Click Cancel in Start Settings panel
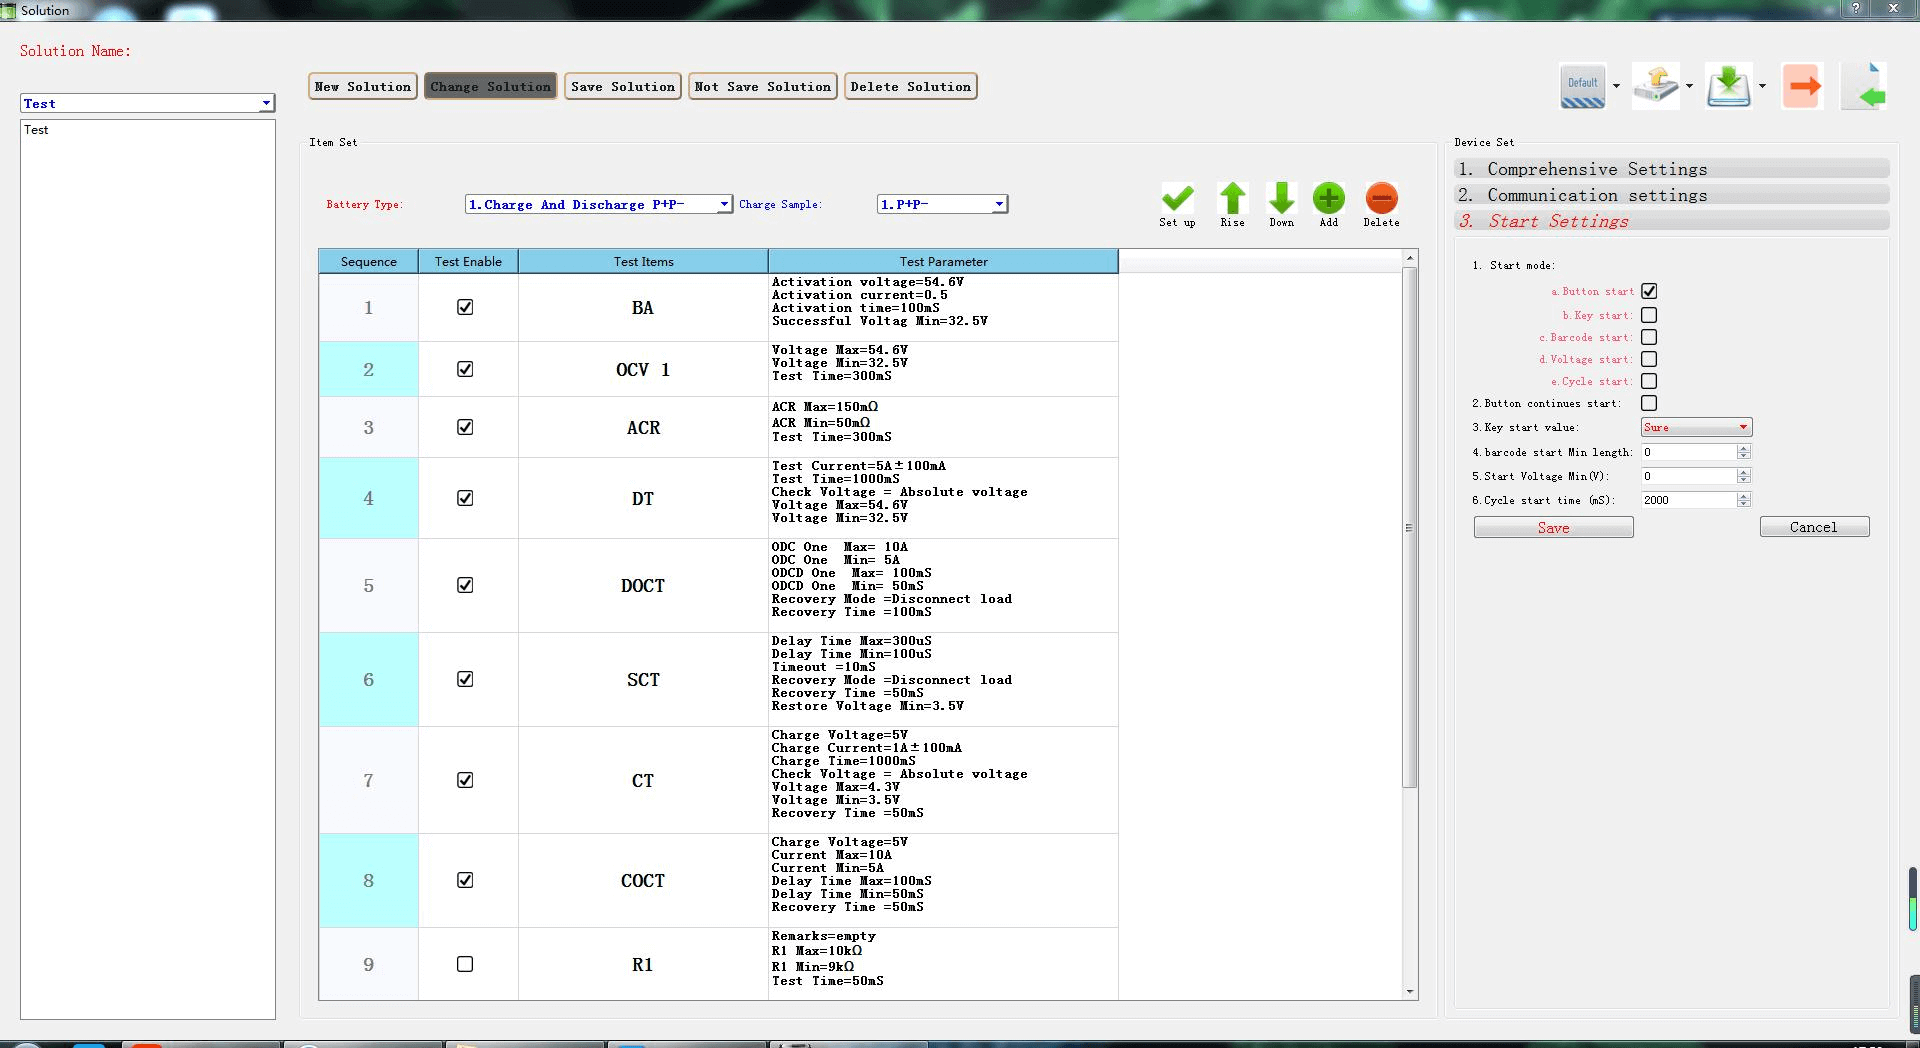The image size is (1920, 1048). coord(1813,527)
